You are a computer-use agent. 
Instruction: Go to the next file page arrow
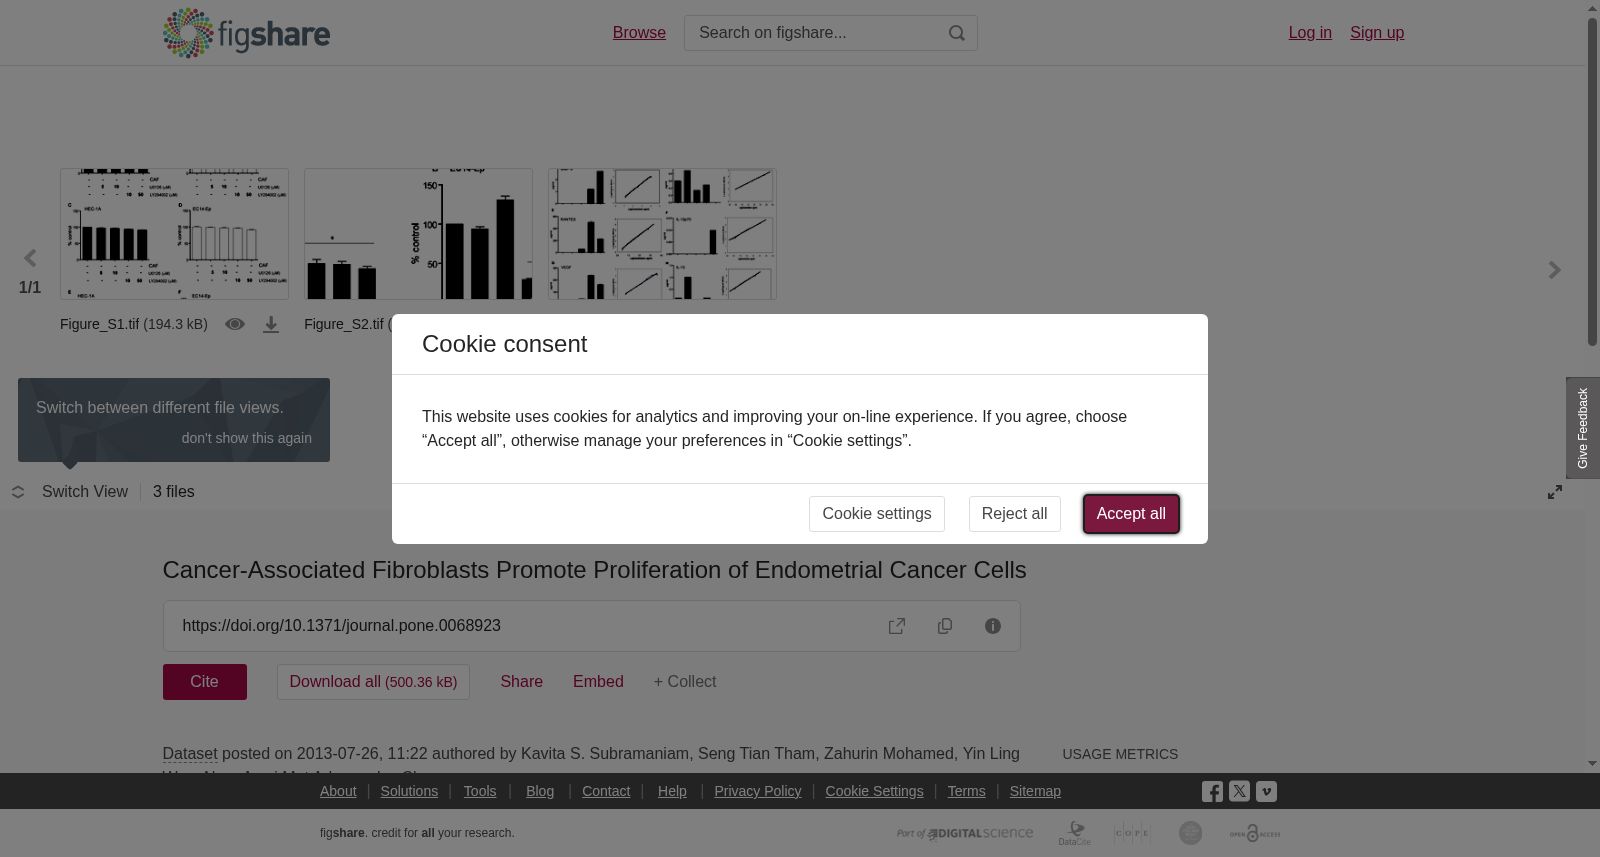click(x=1555, y=270)
